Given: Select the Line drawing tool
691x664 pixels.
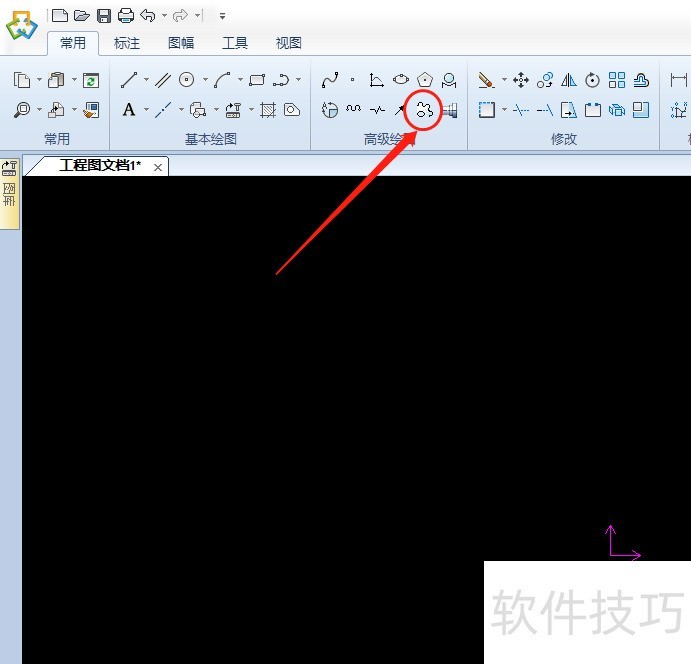Looking at the screenshot, I should [x=129, y=80].
